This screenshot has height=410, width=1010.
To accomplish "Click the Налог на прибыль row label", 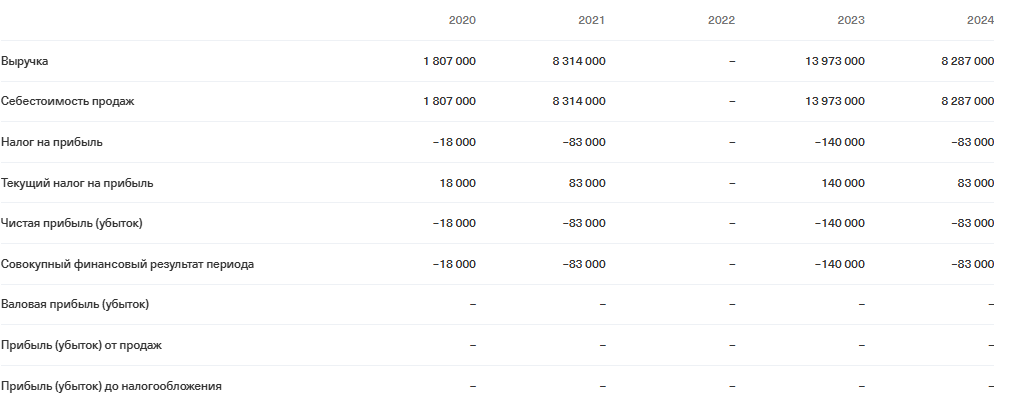I will point(52,142).
